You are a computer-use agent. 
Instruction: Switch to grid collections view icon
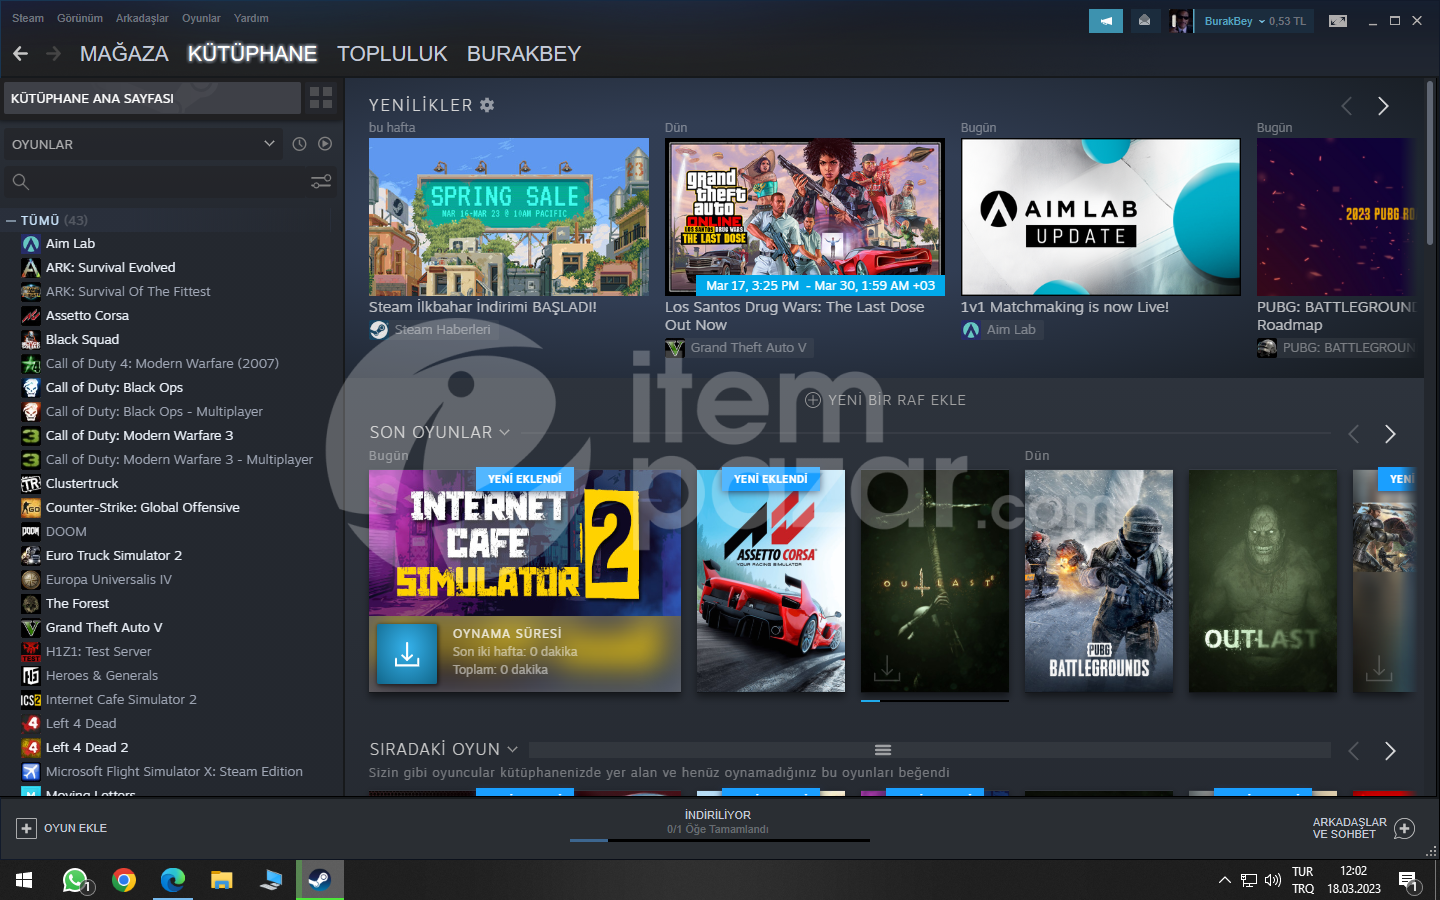click(x=321, y=98)
